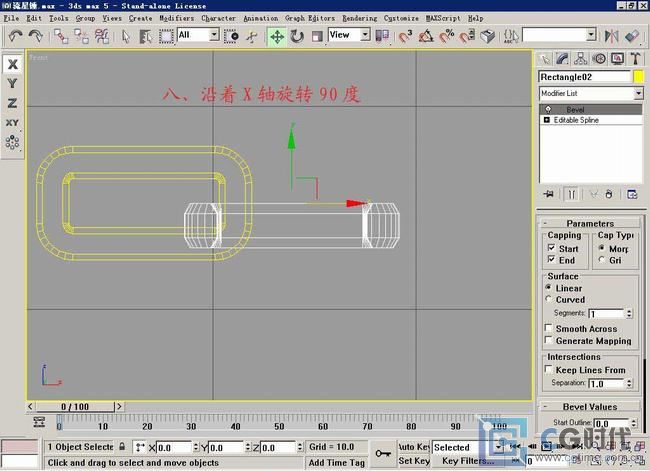Open the Display command panel tab
650x471 pixels.
click(617, 59)
